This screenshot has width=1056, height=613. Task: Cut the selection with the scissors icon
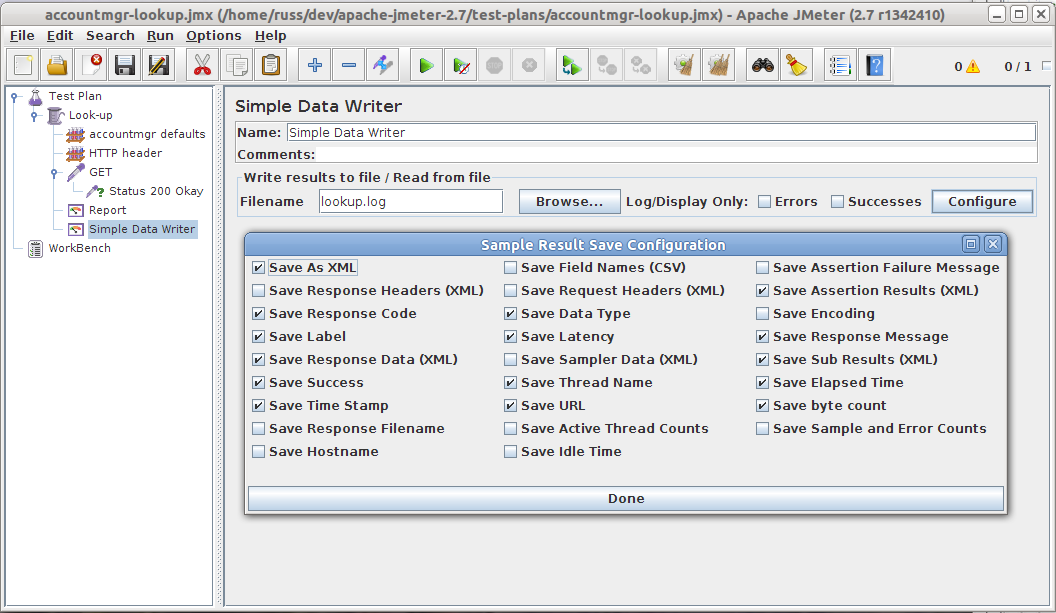[x=202, y=65]
